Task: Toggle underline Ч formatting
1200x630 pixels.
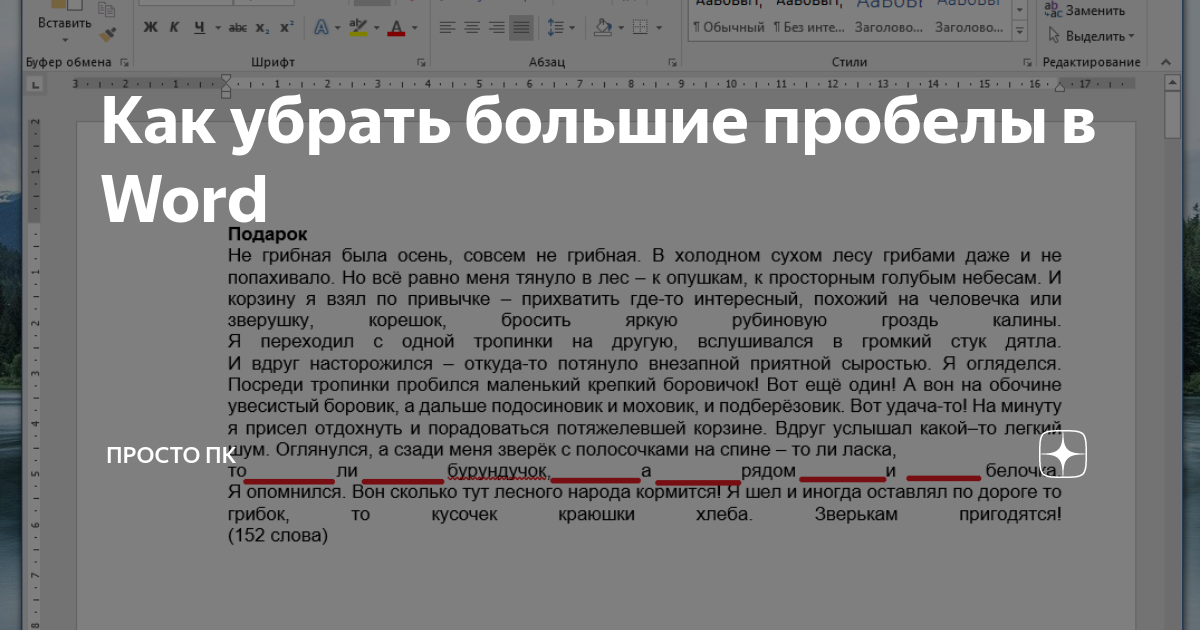Action: [200, 27]
